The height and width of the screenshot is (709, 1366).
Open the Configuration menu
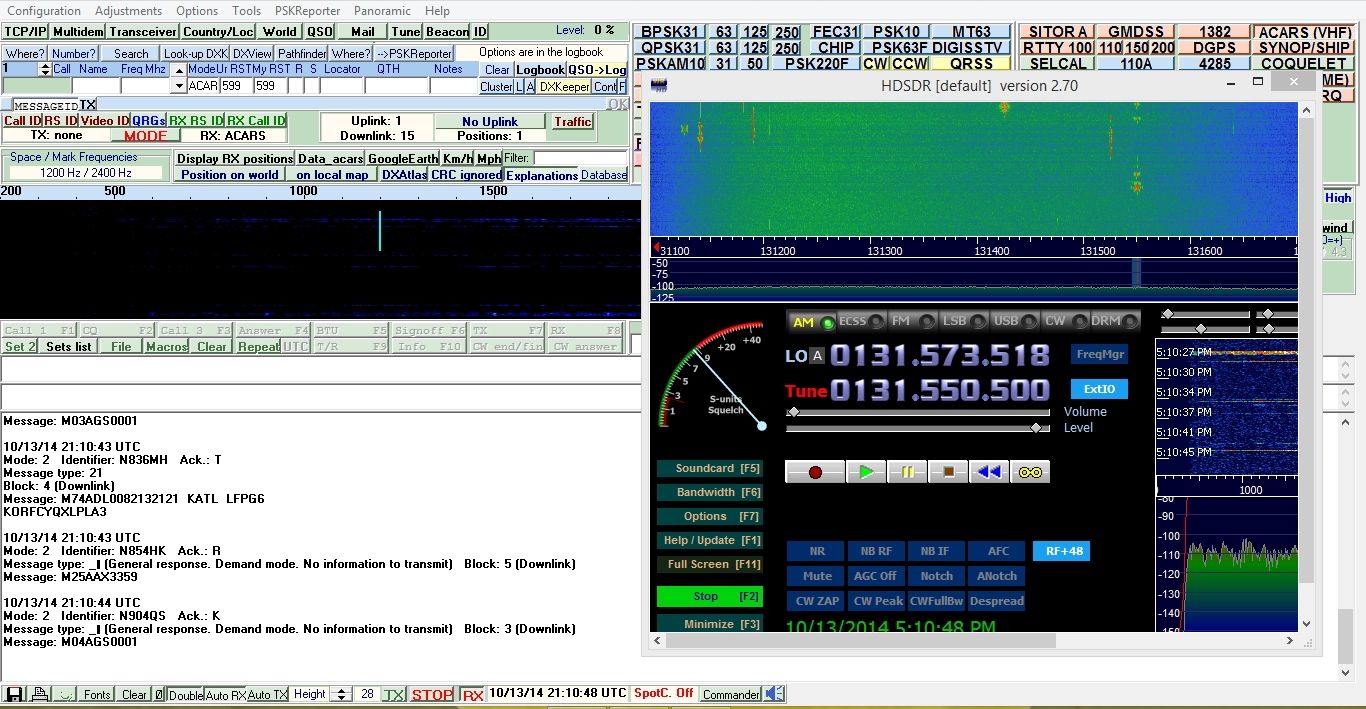point(44,11)
